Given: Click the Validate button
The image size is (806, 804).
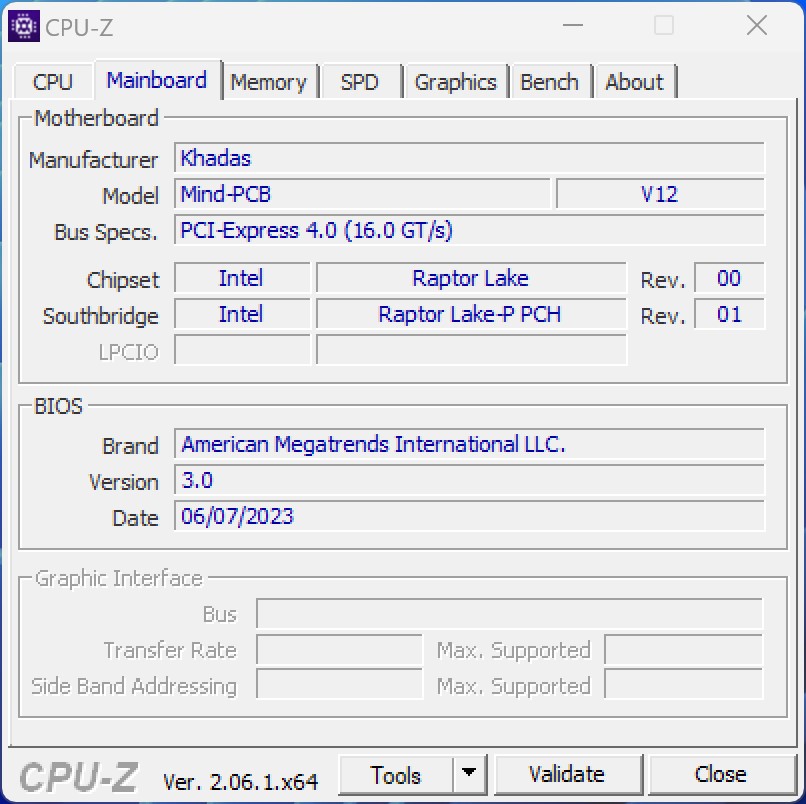Looking at the screenshot, I should pos(567,774).
